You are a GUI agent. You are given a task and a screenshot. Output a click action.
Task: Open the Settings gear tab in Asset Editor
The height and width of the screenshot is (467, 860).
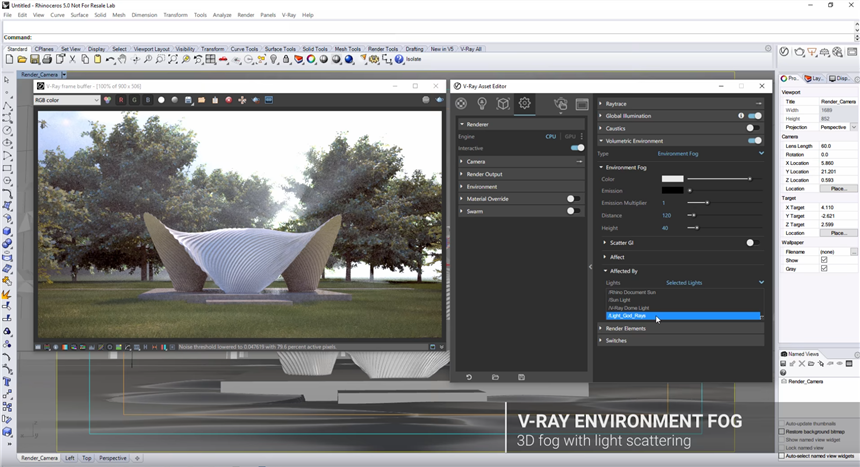tap(525, 104)
